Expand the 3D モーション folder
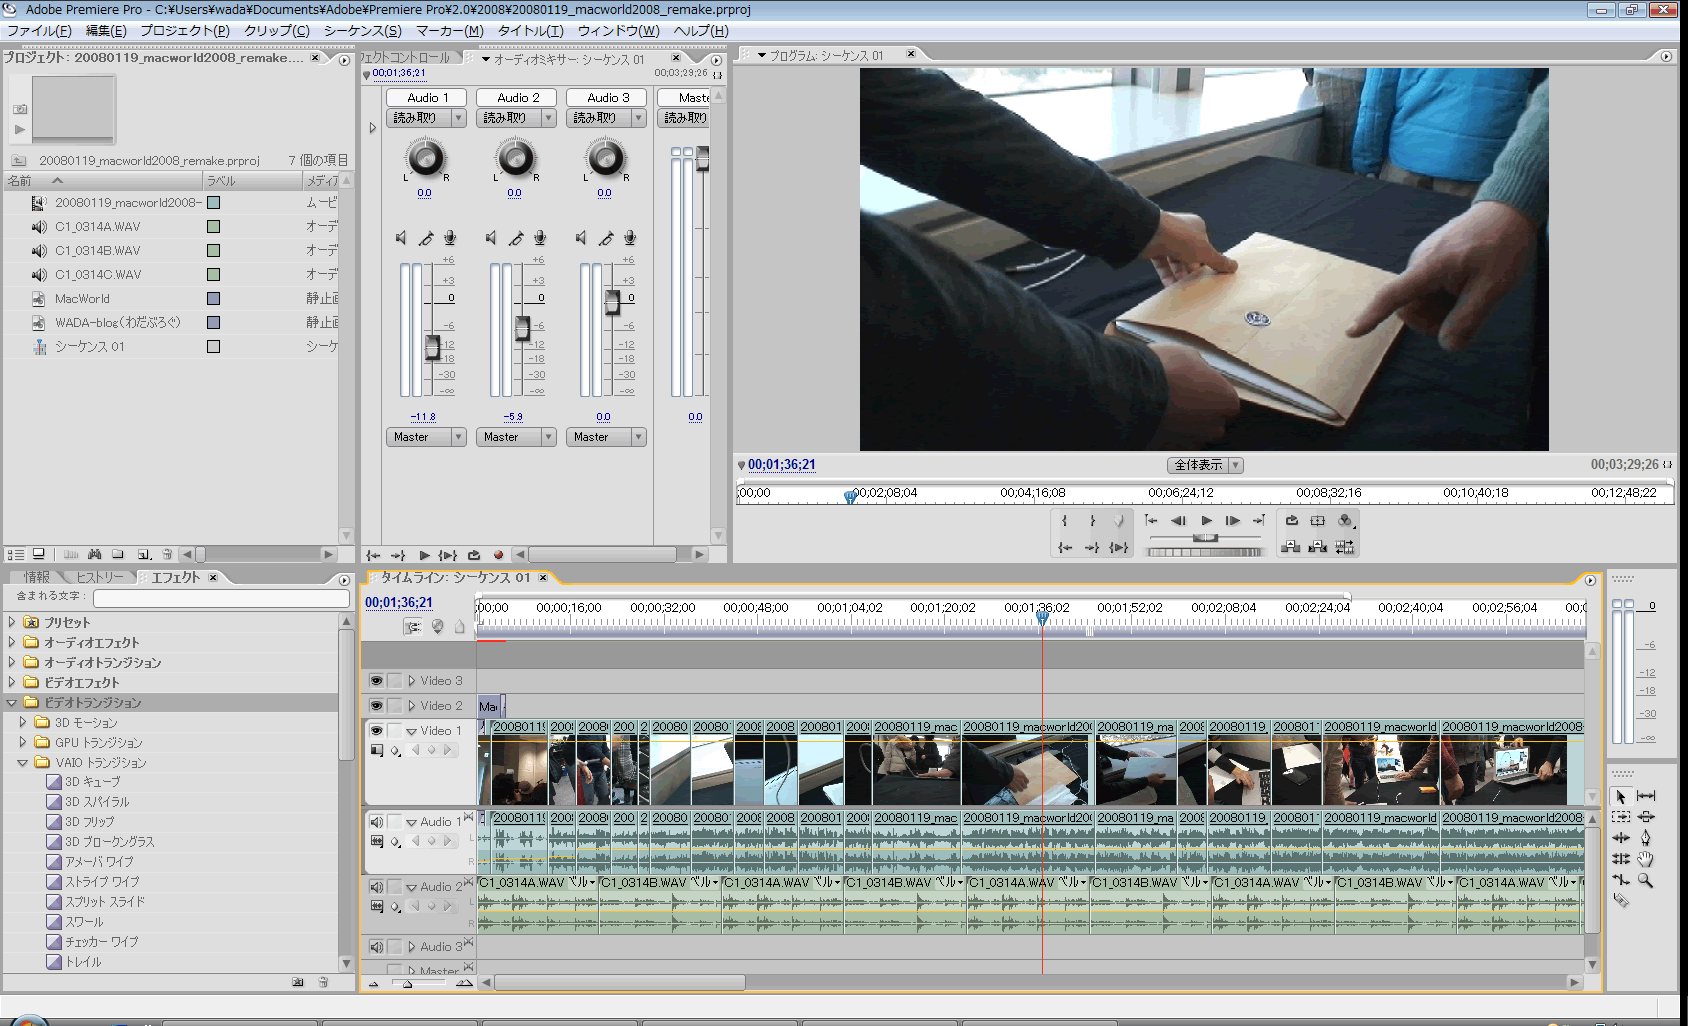 (x=23, y=722)
